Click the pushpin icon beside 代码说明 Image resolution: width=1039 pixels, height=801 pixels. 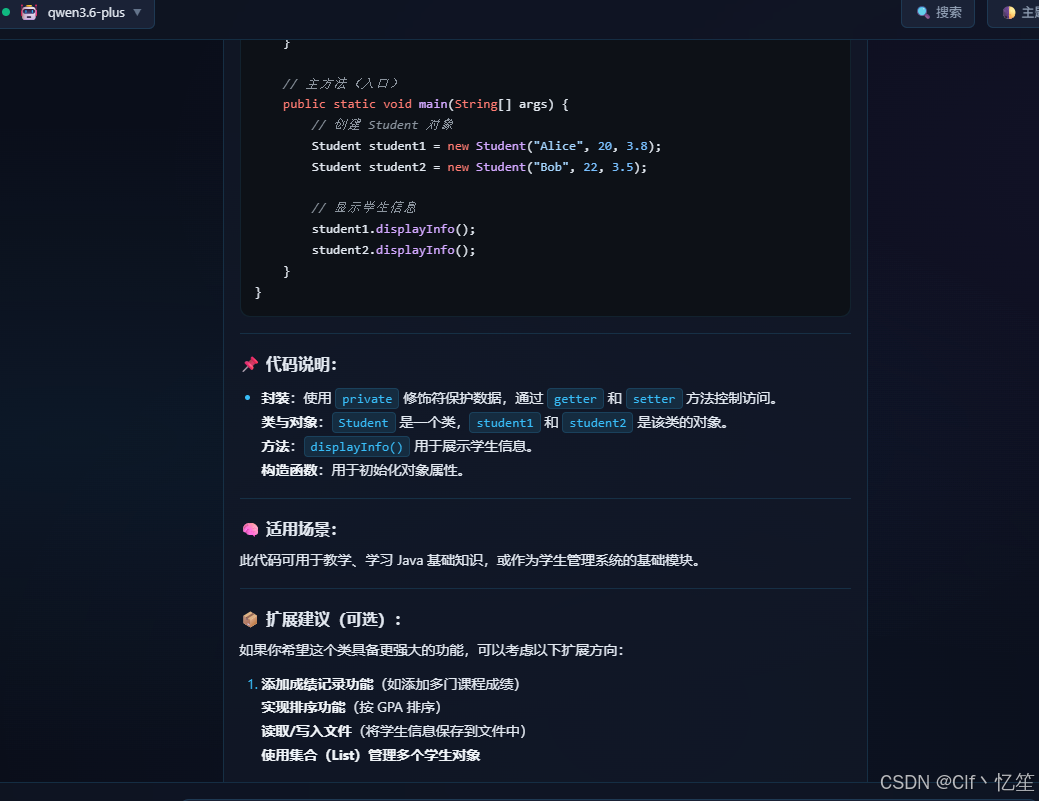(250, 364)
